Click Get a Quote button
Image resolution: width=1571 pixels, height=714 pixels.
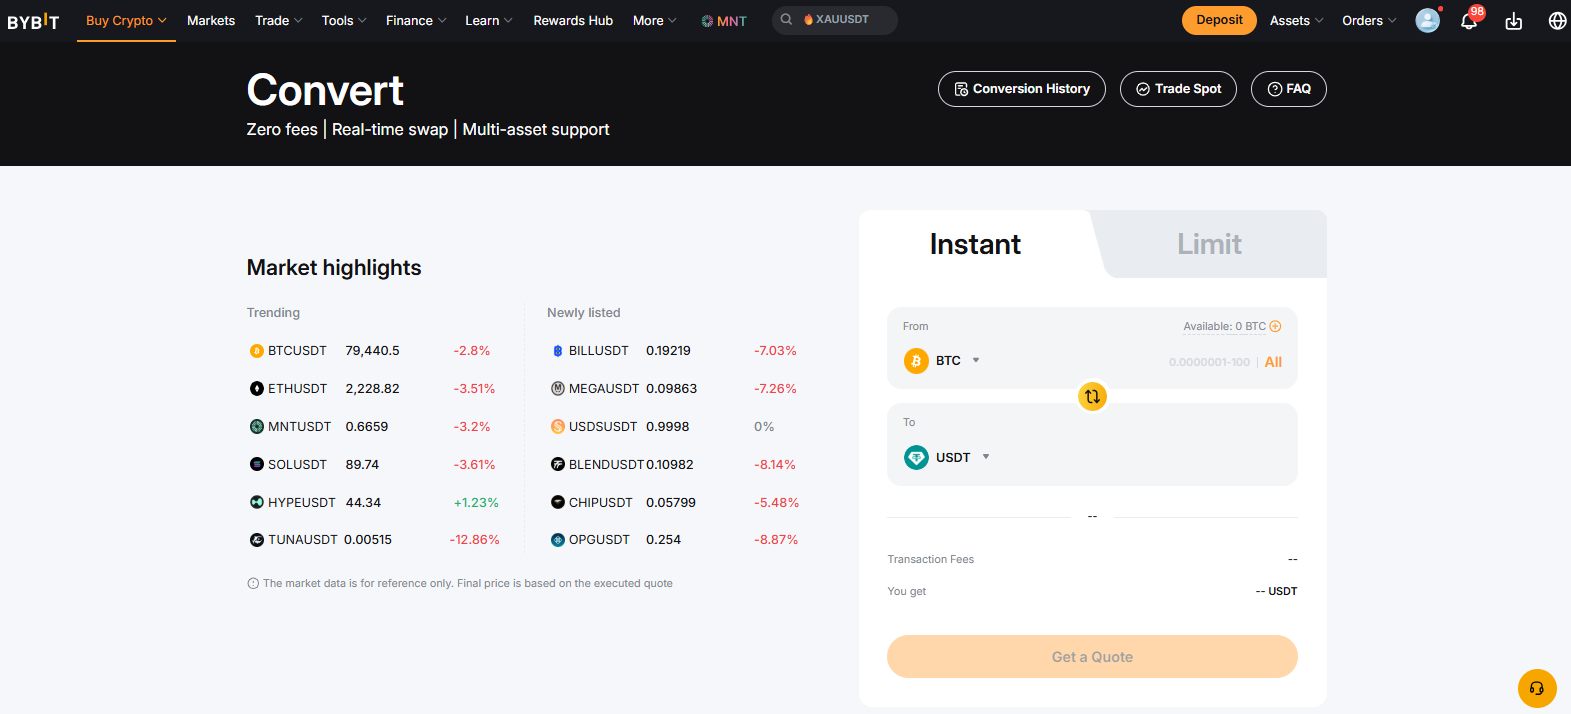(x=1092, y=657)
